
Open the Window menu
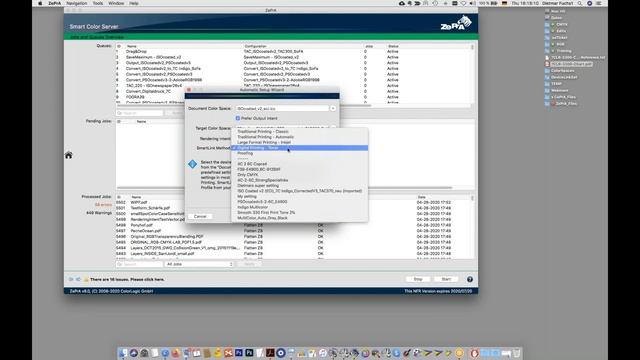tap(116, 3)
